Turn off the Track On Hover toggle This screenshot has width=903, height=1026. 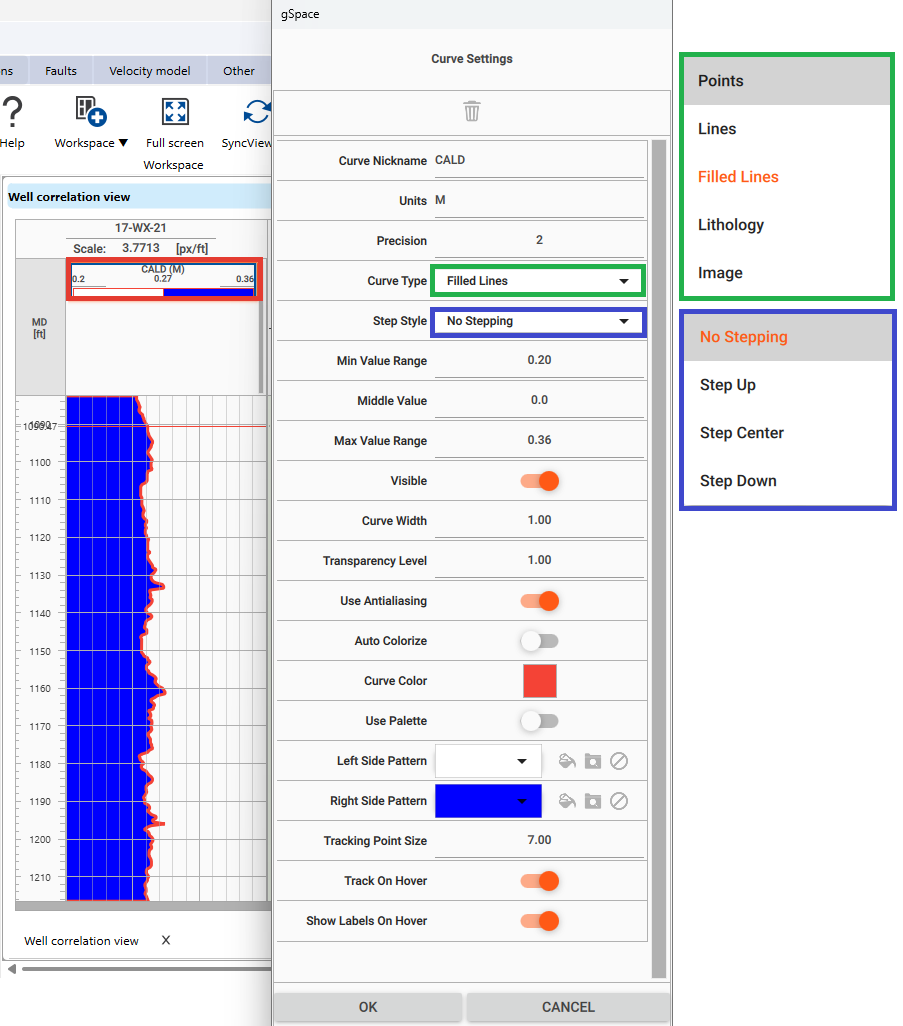pos(539,881)
